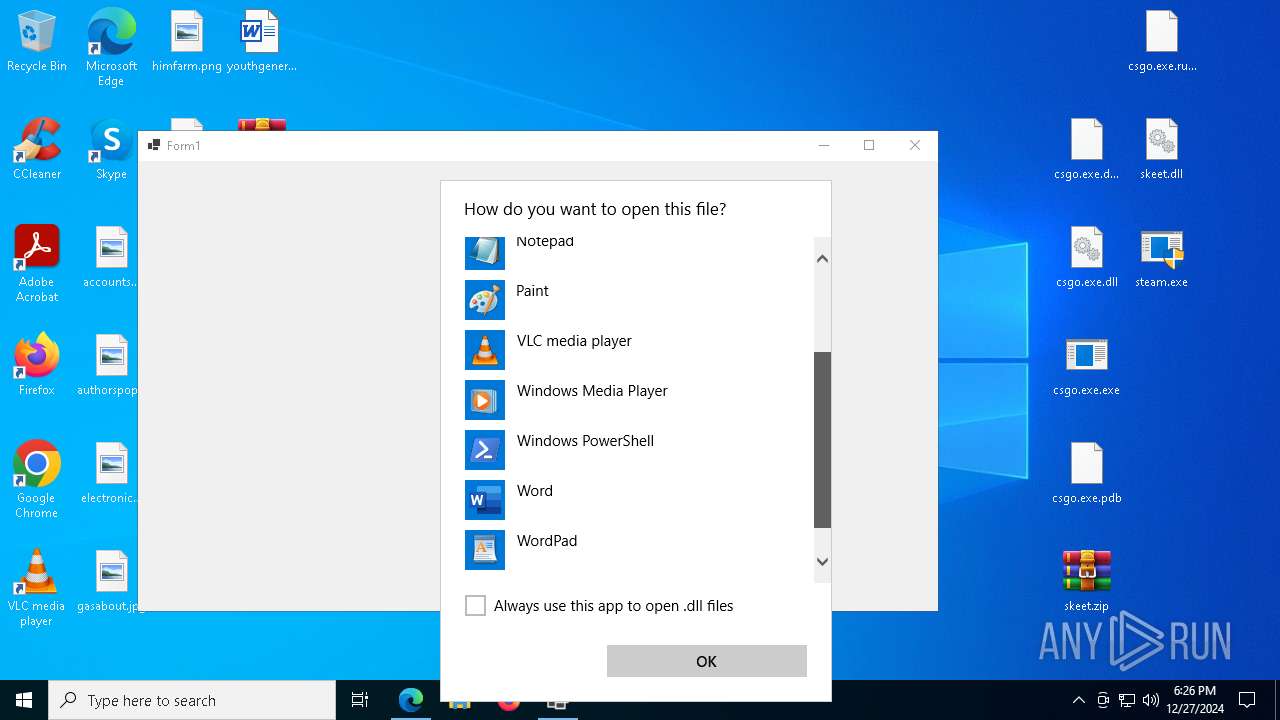Open volume control in system tray
Screen dimensions: 1280x720
pos(1151,700)
